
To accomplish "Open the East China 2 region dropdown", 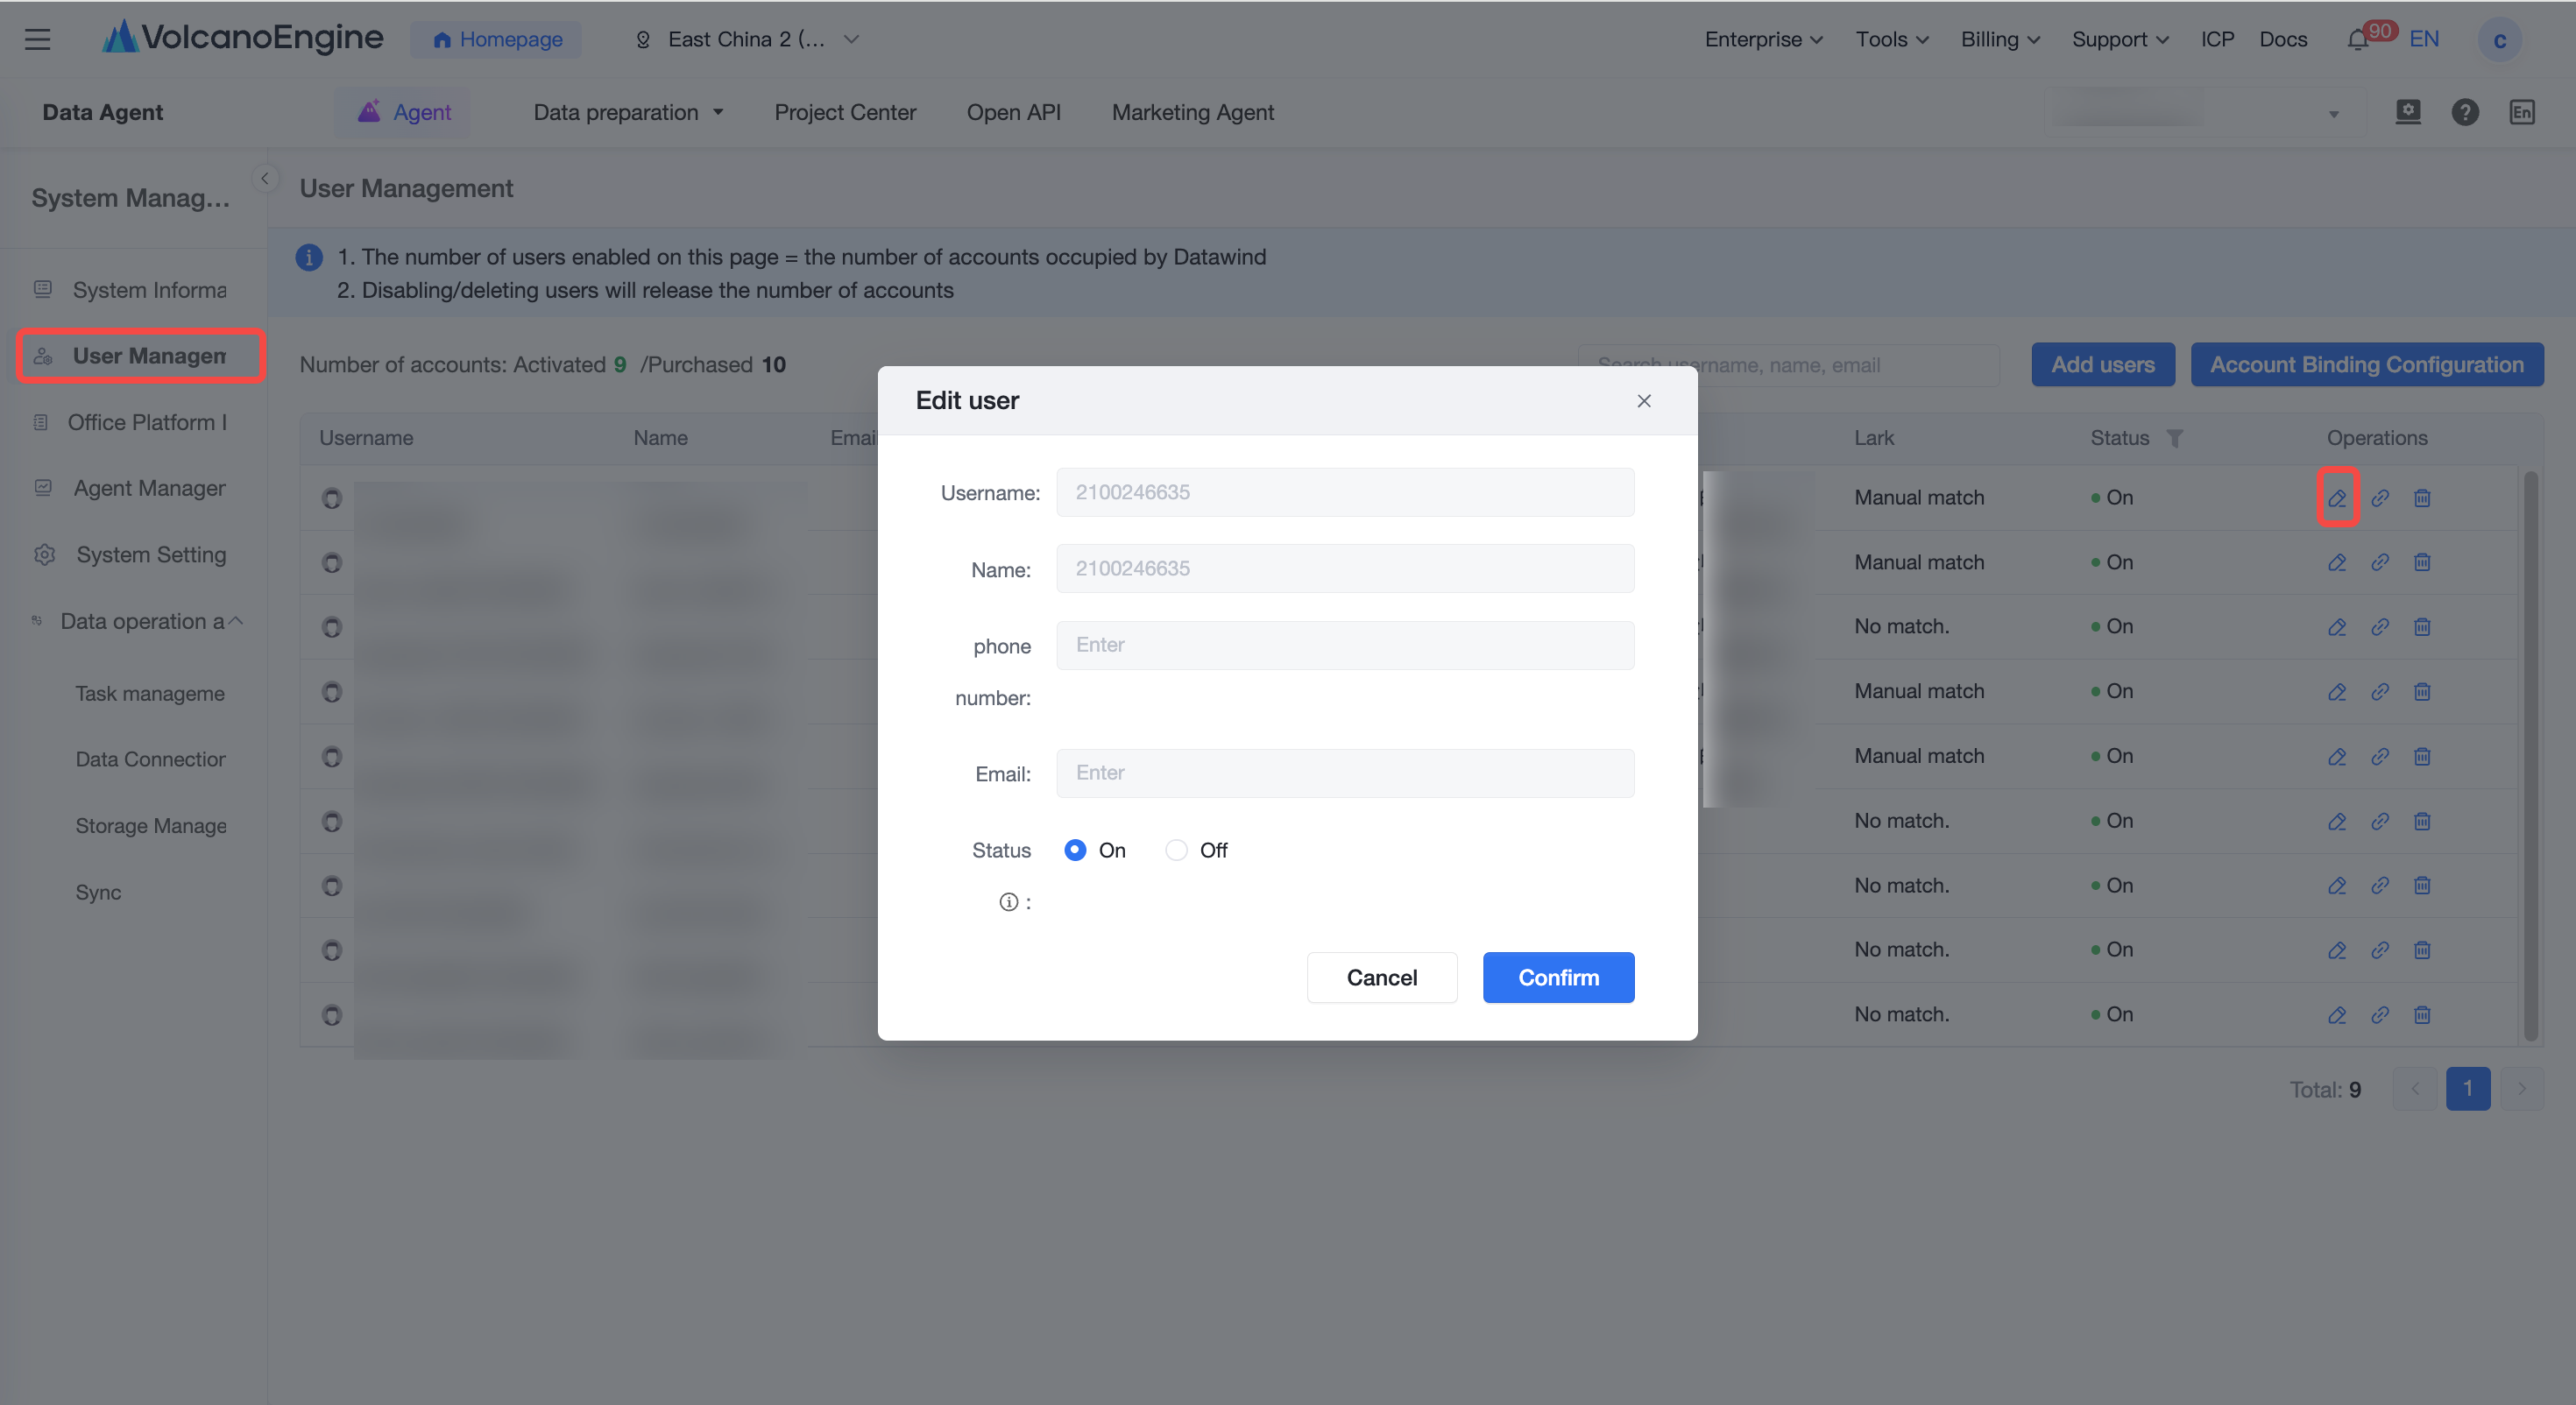I will 747,39.
